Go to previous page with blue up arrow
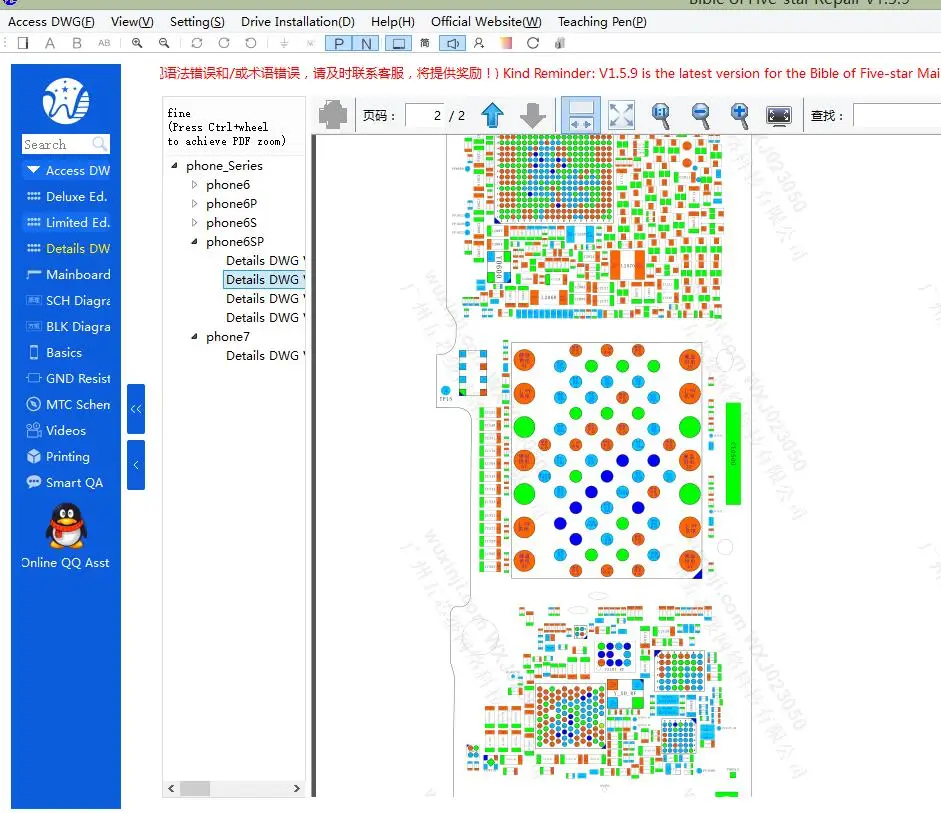 click(x=493, y=115)
